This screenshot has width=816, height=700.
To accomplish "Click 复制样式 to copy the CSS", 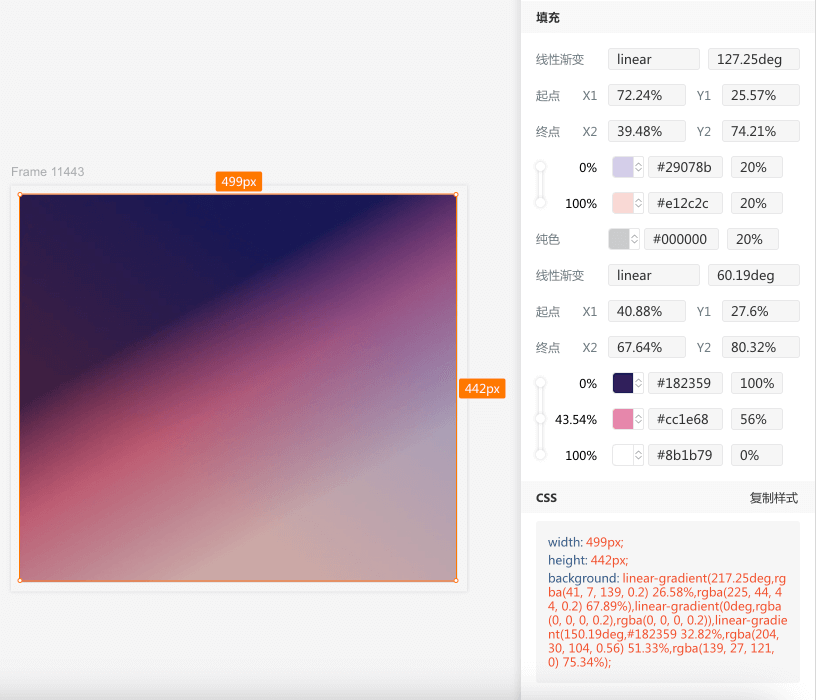I will [770, 497].
